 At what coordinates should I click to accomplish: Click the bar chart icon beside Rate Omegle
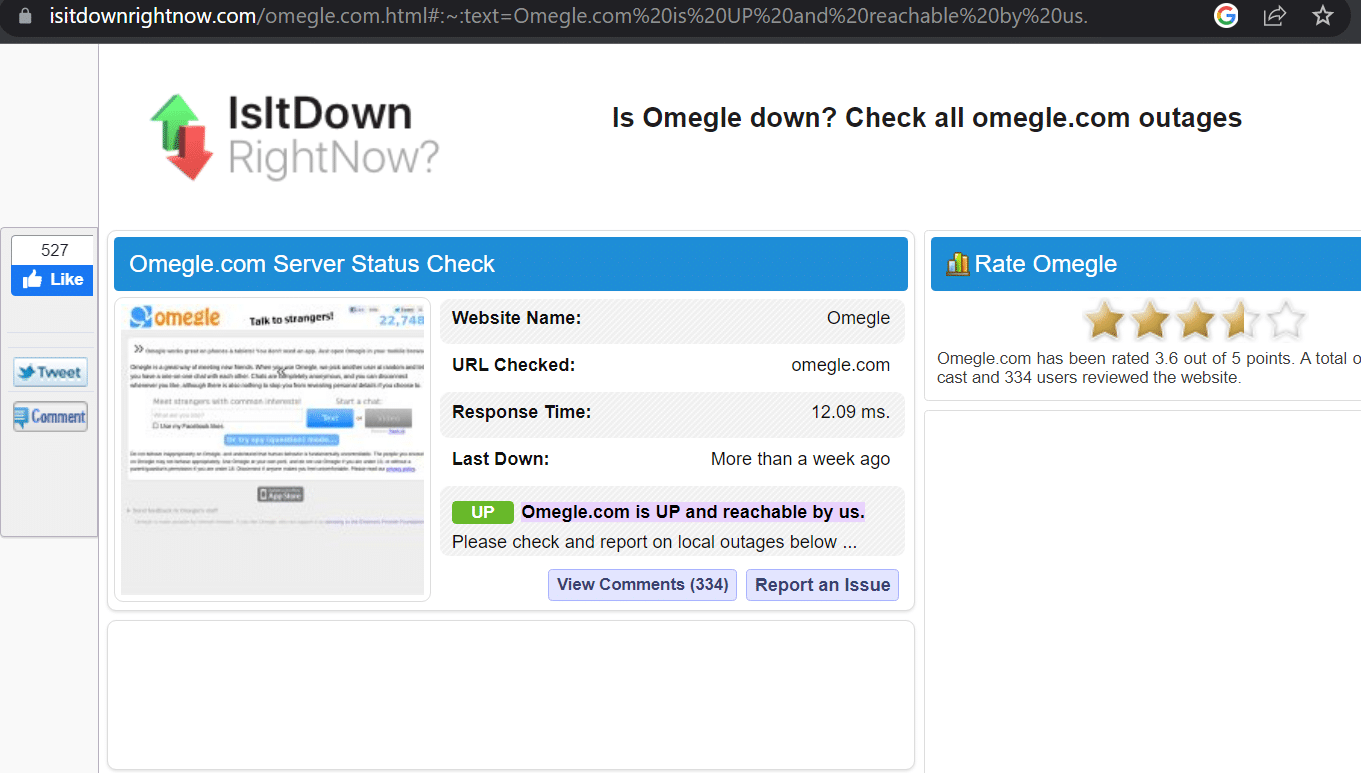pos(958,264)
